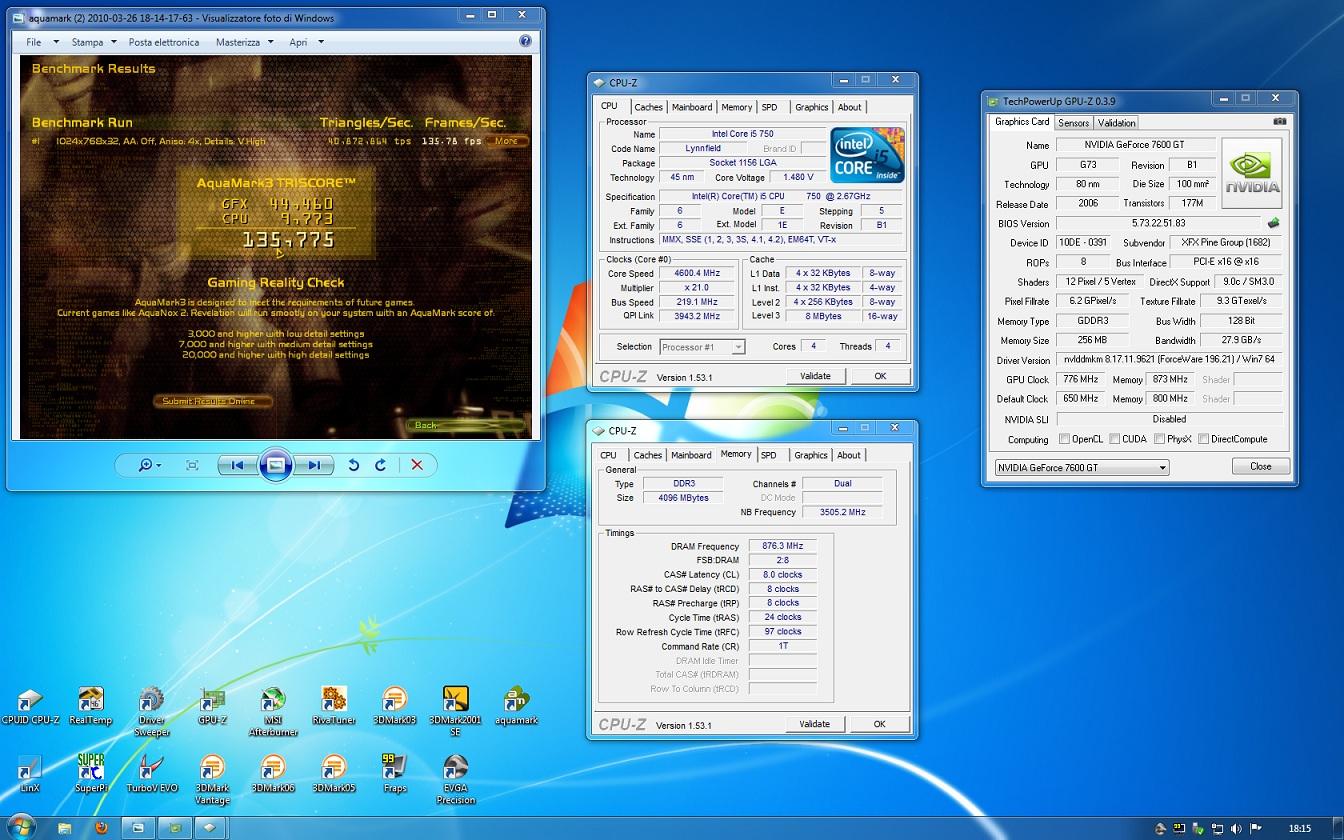This screenshot has width=1344, height=840.
Task: Open SPD tab in upper CPU-Z window
Action: (769, 107)
